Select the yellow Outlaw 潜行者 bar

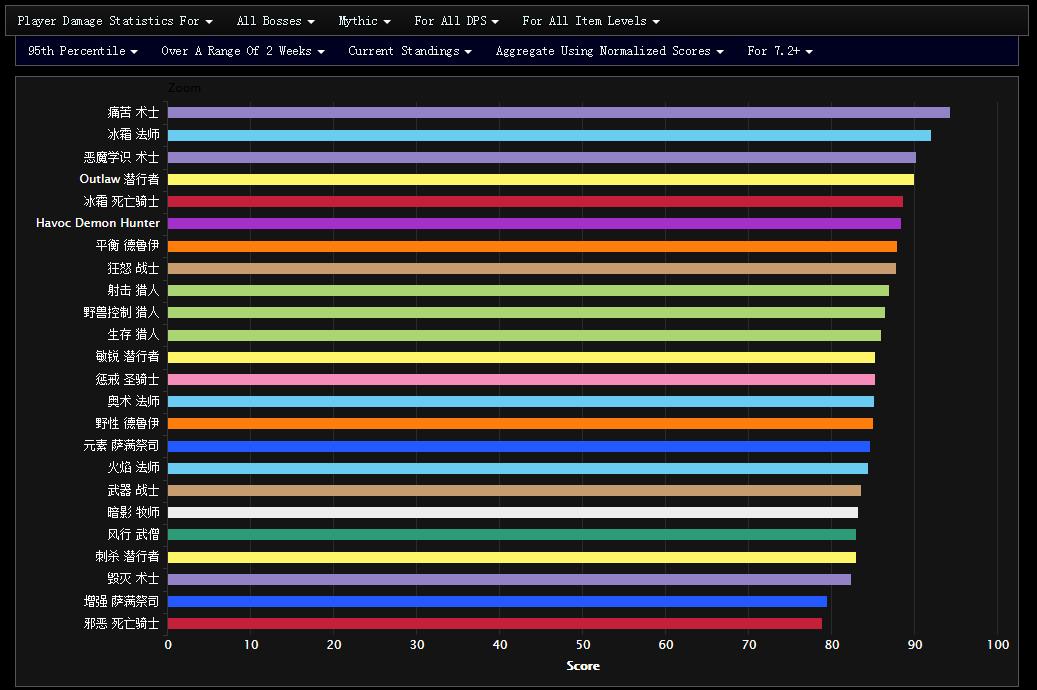540,180
